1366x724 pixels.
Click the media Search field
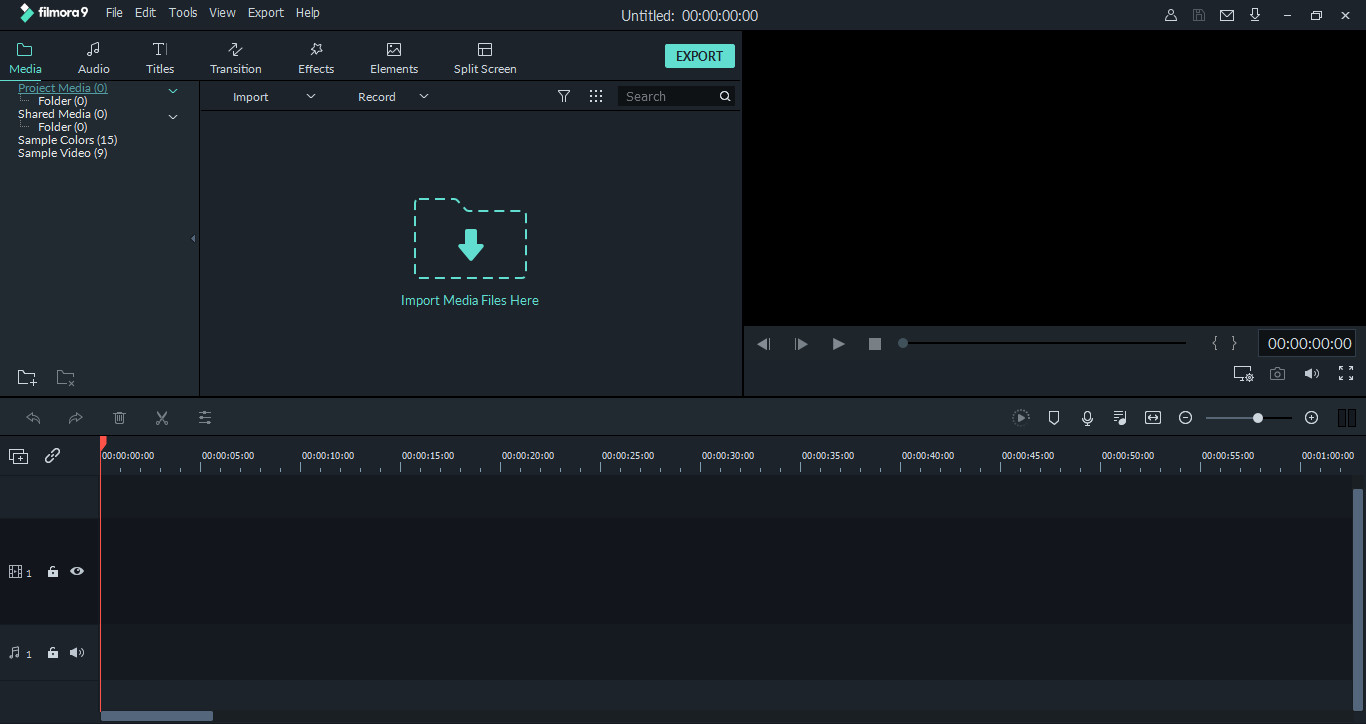pyautogui.click(x=667, y=96)
